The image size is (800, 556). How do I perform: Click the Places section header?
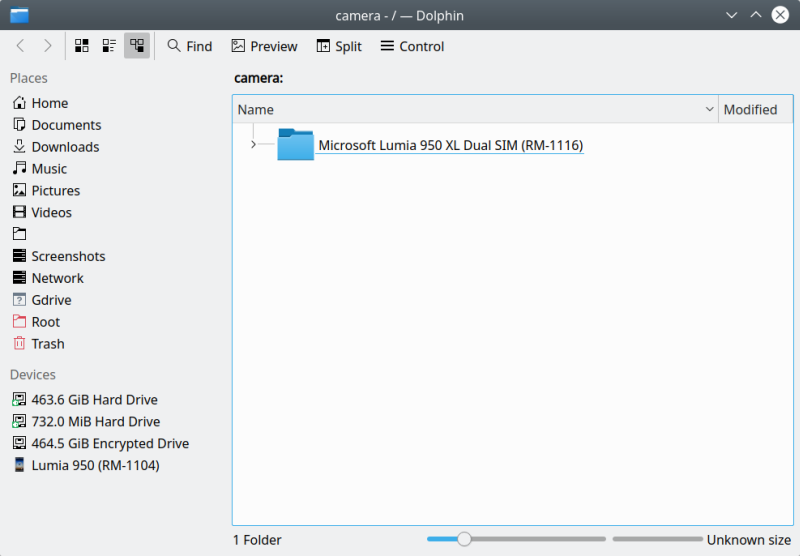click(29, 78)
